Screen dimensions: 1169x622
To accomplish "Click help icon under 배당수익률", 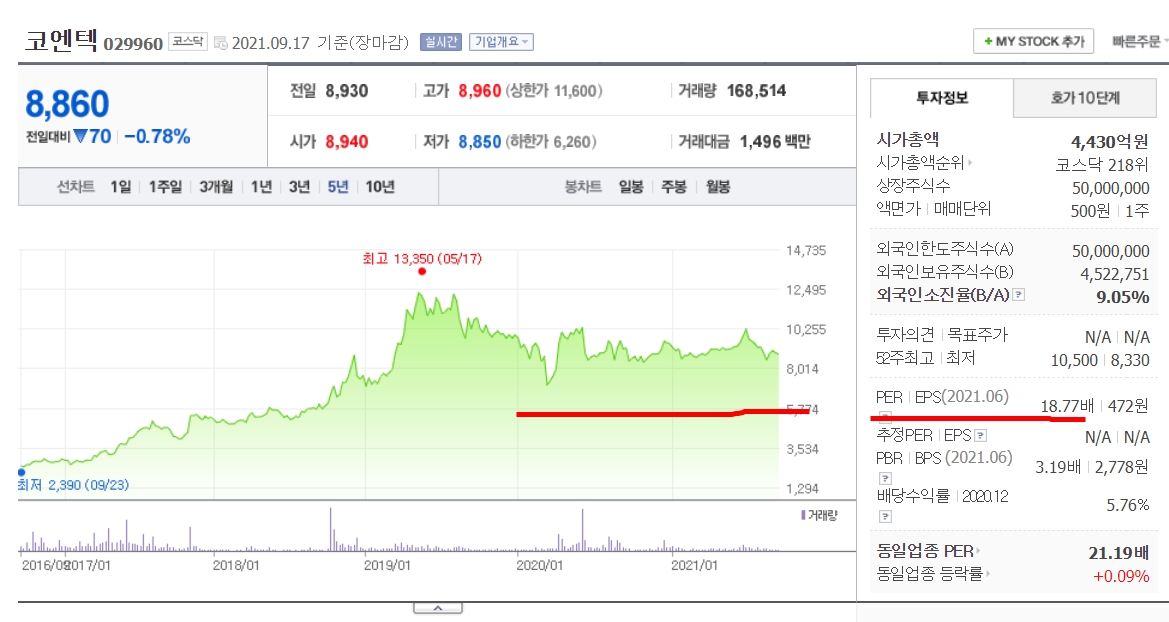I will pyautogui.click(x=885, y=516).
